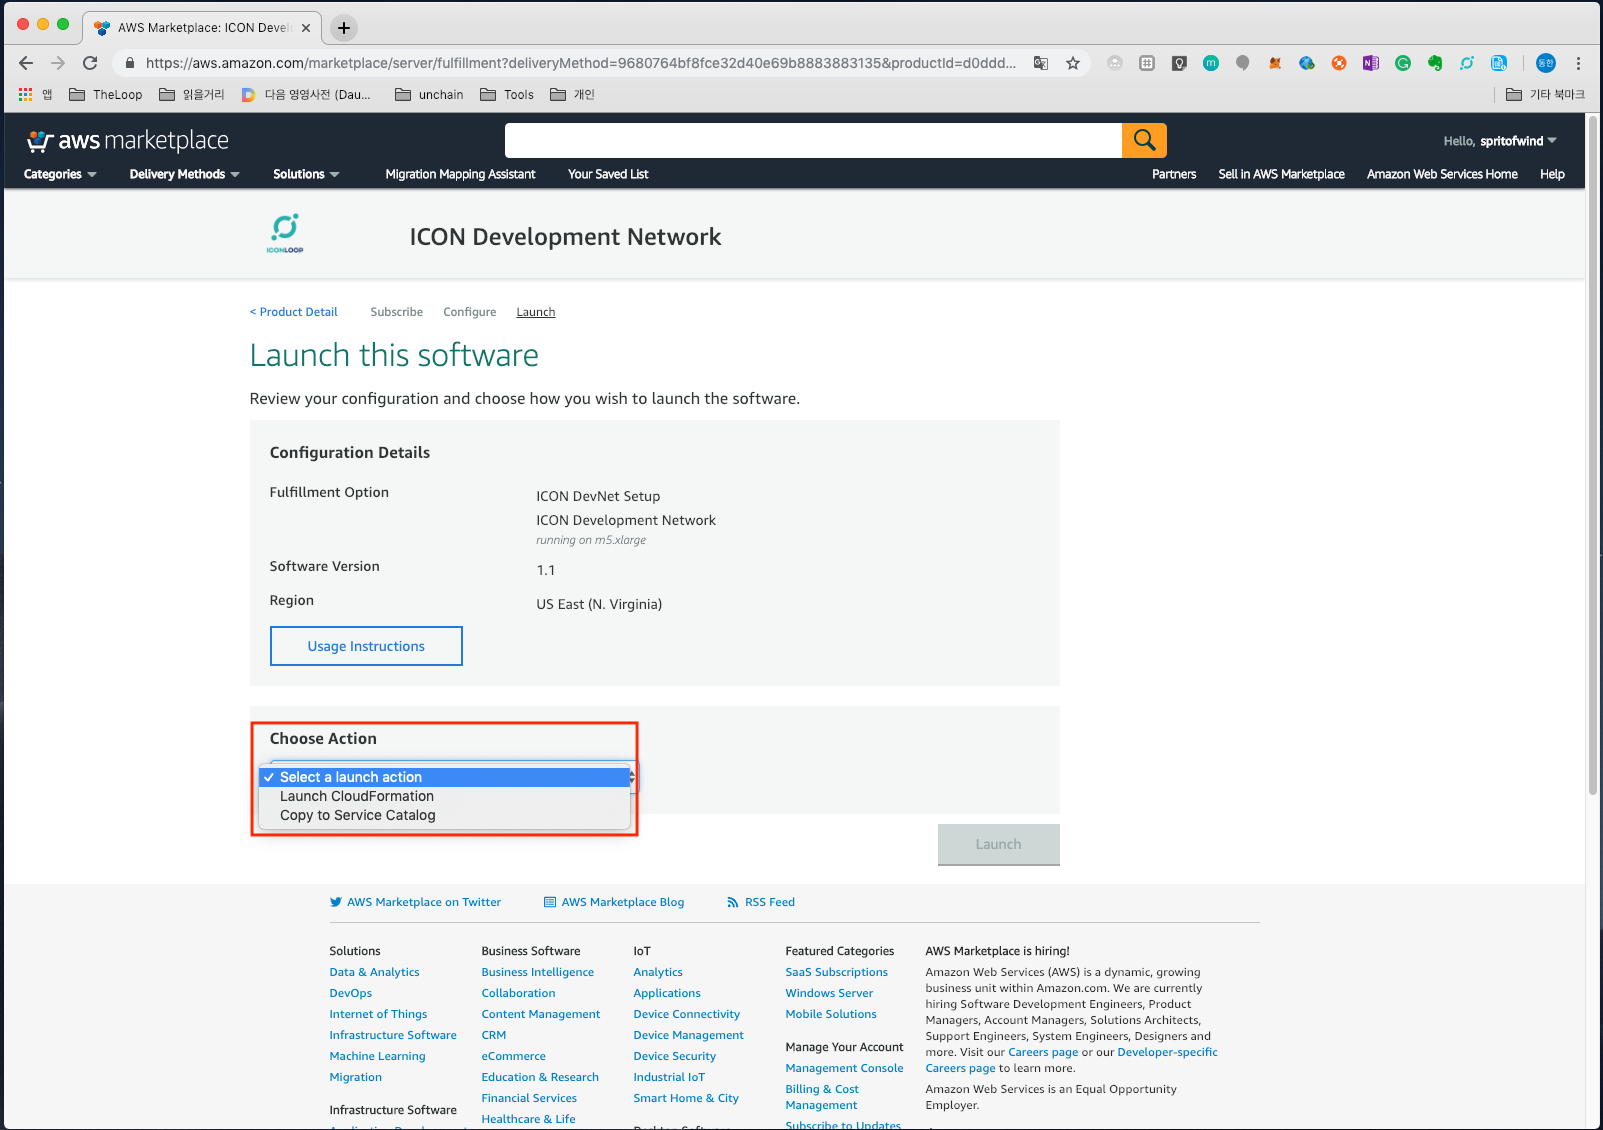The height and width of the screenshot is (1130, 1603).
Task: Click the ICONLOOP product logo
Action: tap(285, 233)
